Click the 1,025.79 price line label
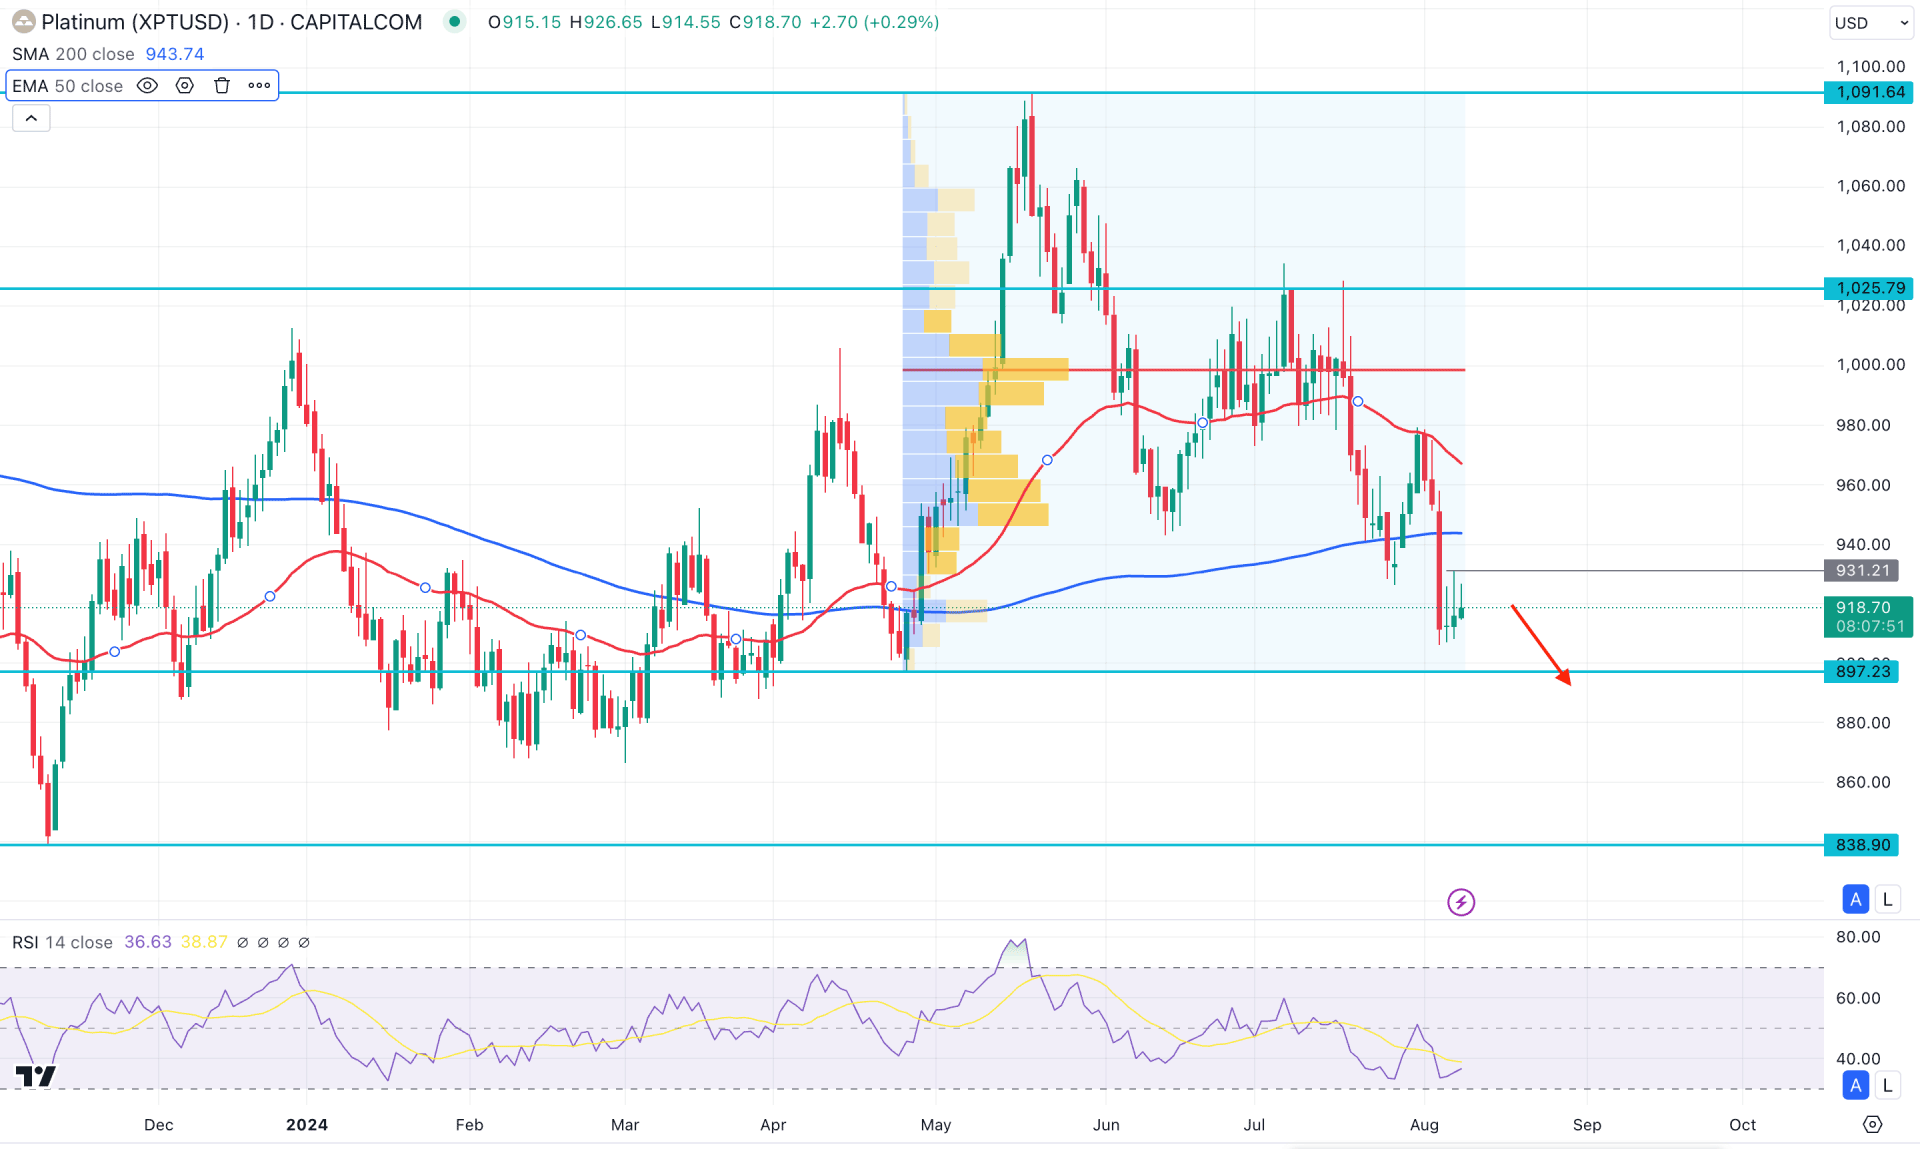Screen dimensions: 1920x1149 point(1869,288)
